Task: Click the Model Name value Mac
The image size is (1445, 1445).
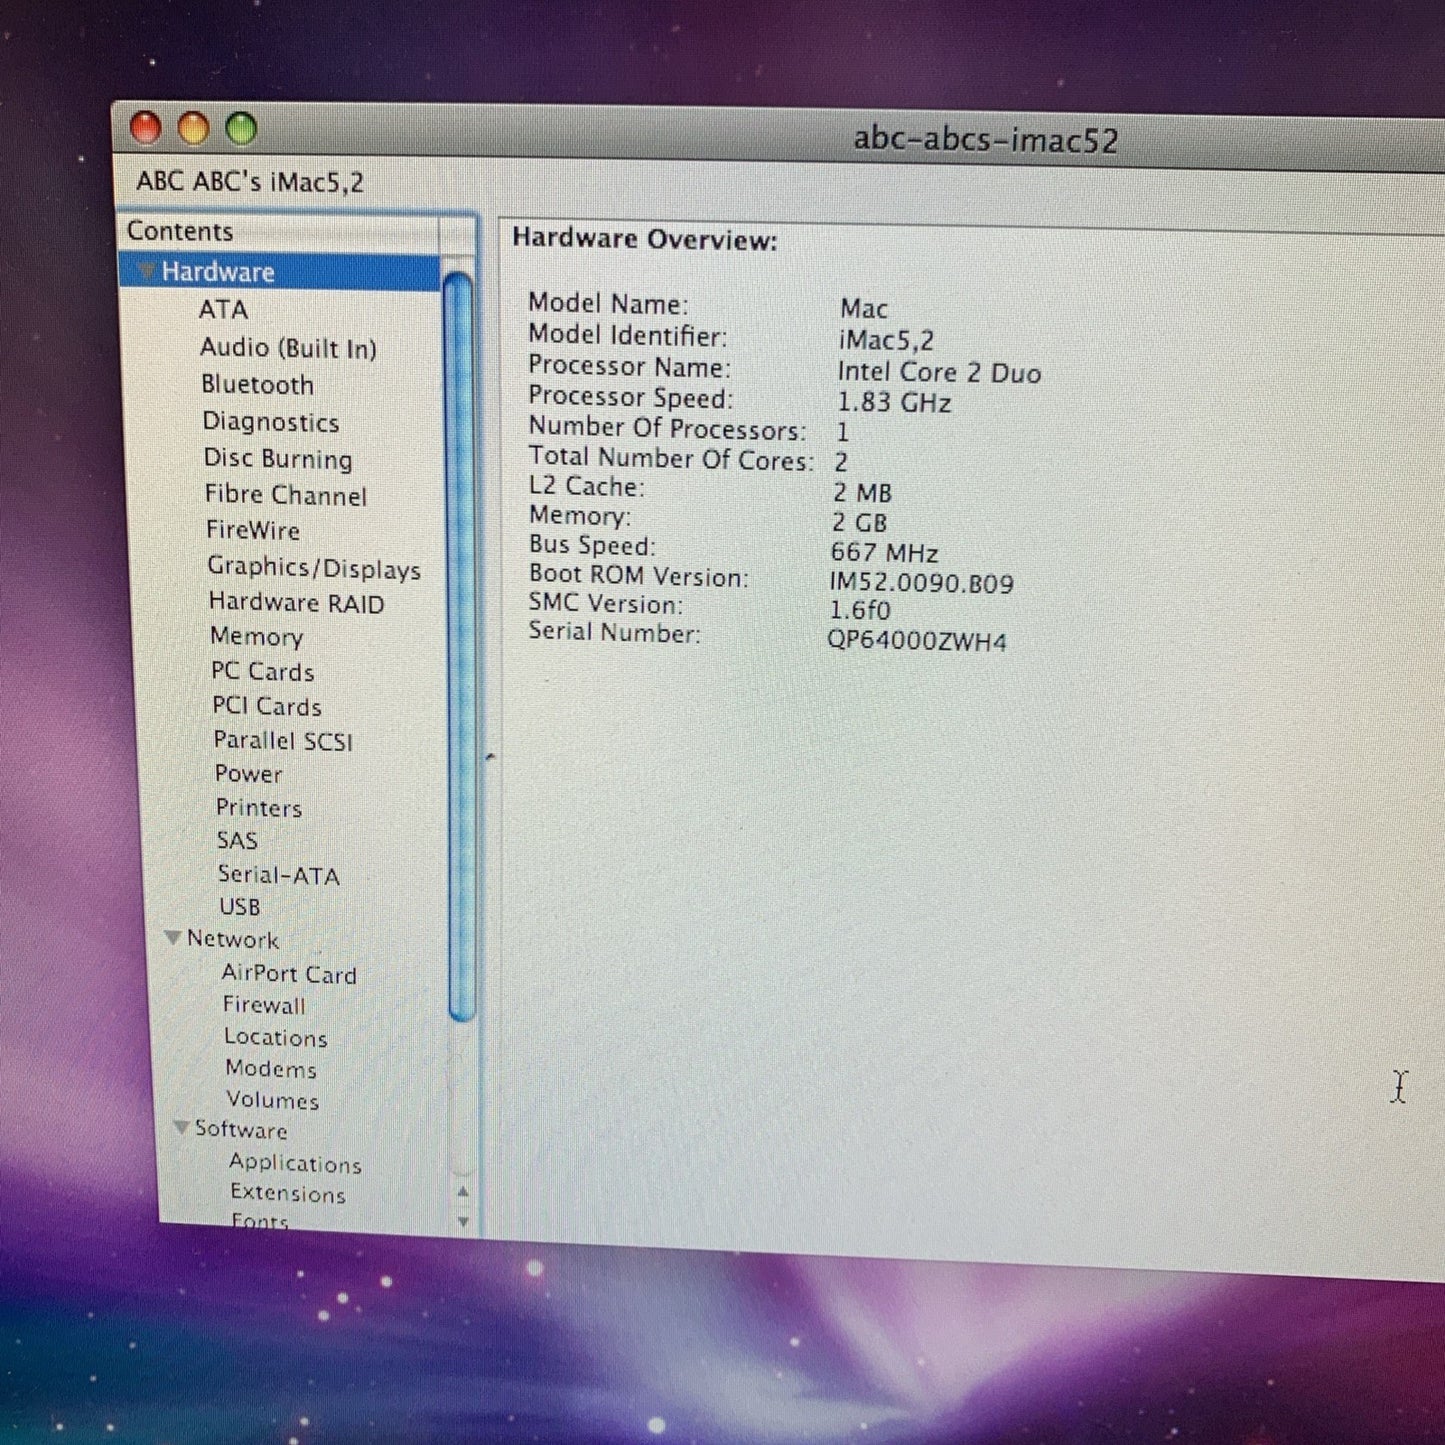Action: point(864,309)
